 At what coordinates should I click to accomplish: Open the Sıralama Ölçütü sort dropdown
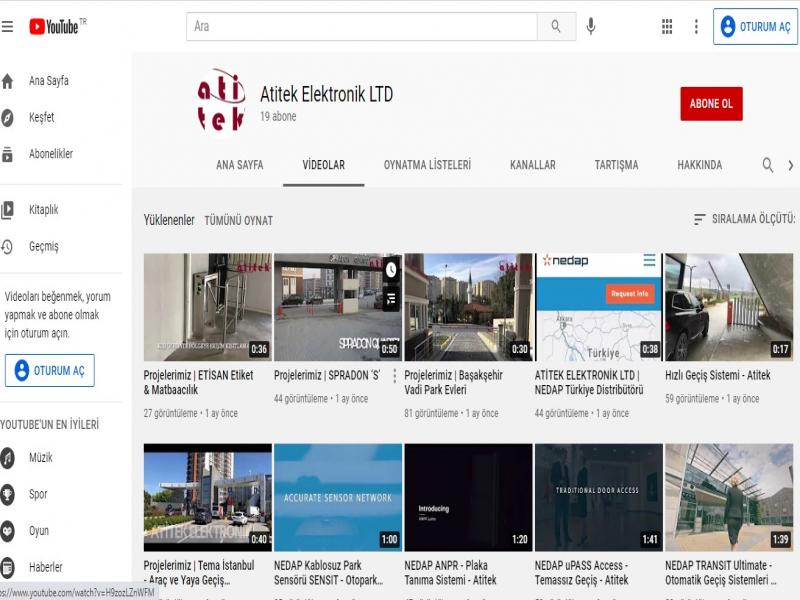pos(744,219)
